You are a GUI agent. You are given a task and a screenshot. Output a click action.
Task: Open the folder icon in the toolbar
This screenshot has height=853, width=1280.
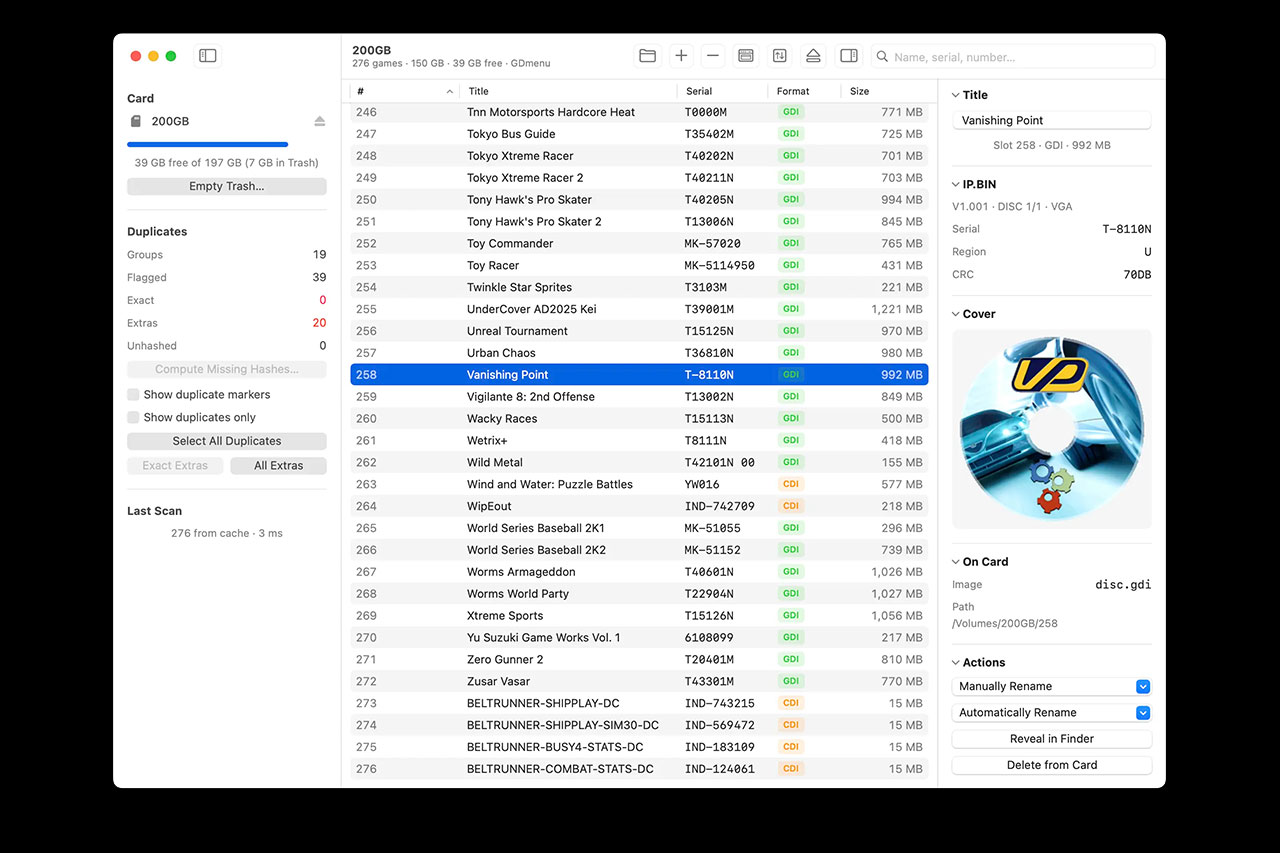[648, 56]
